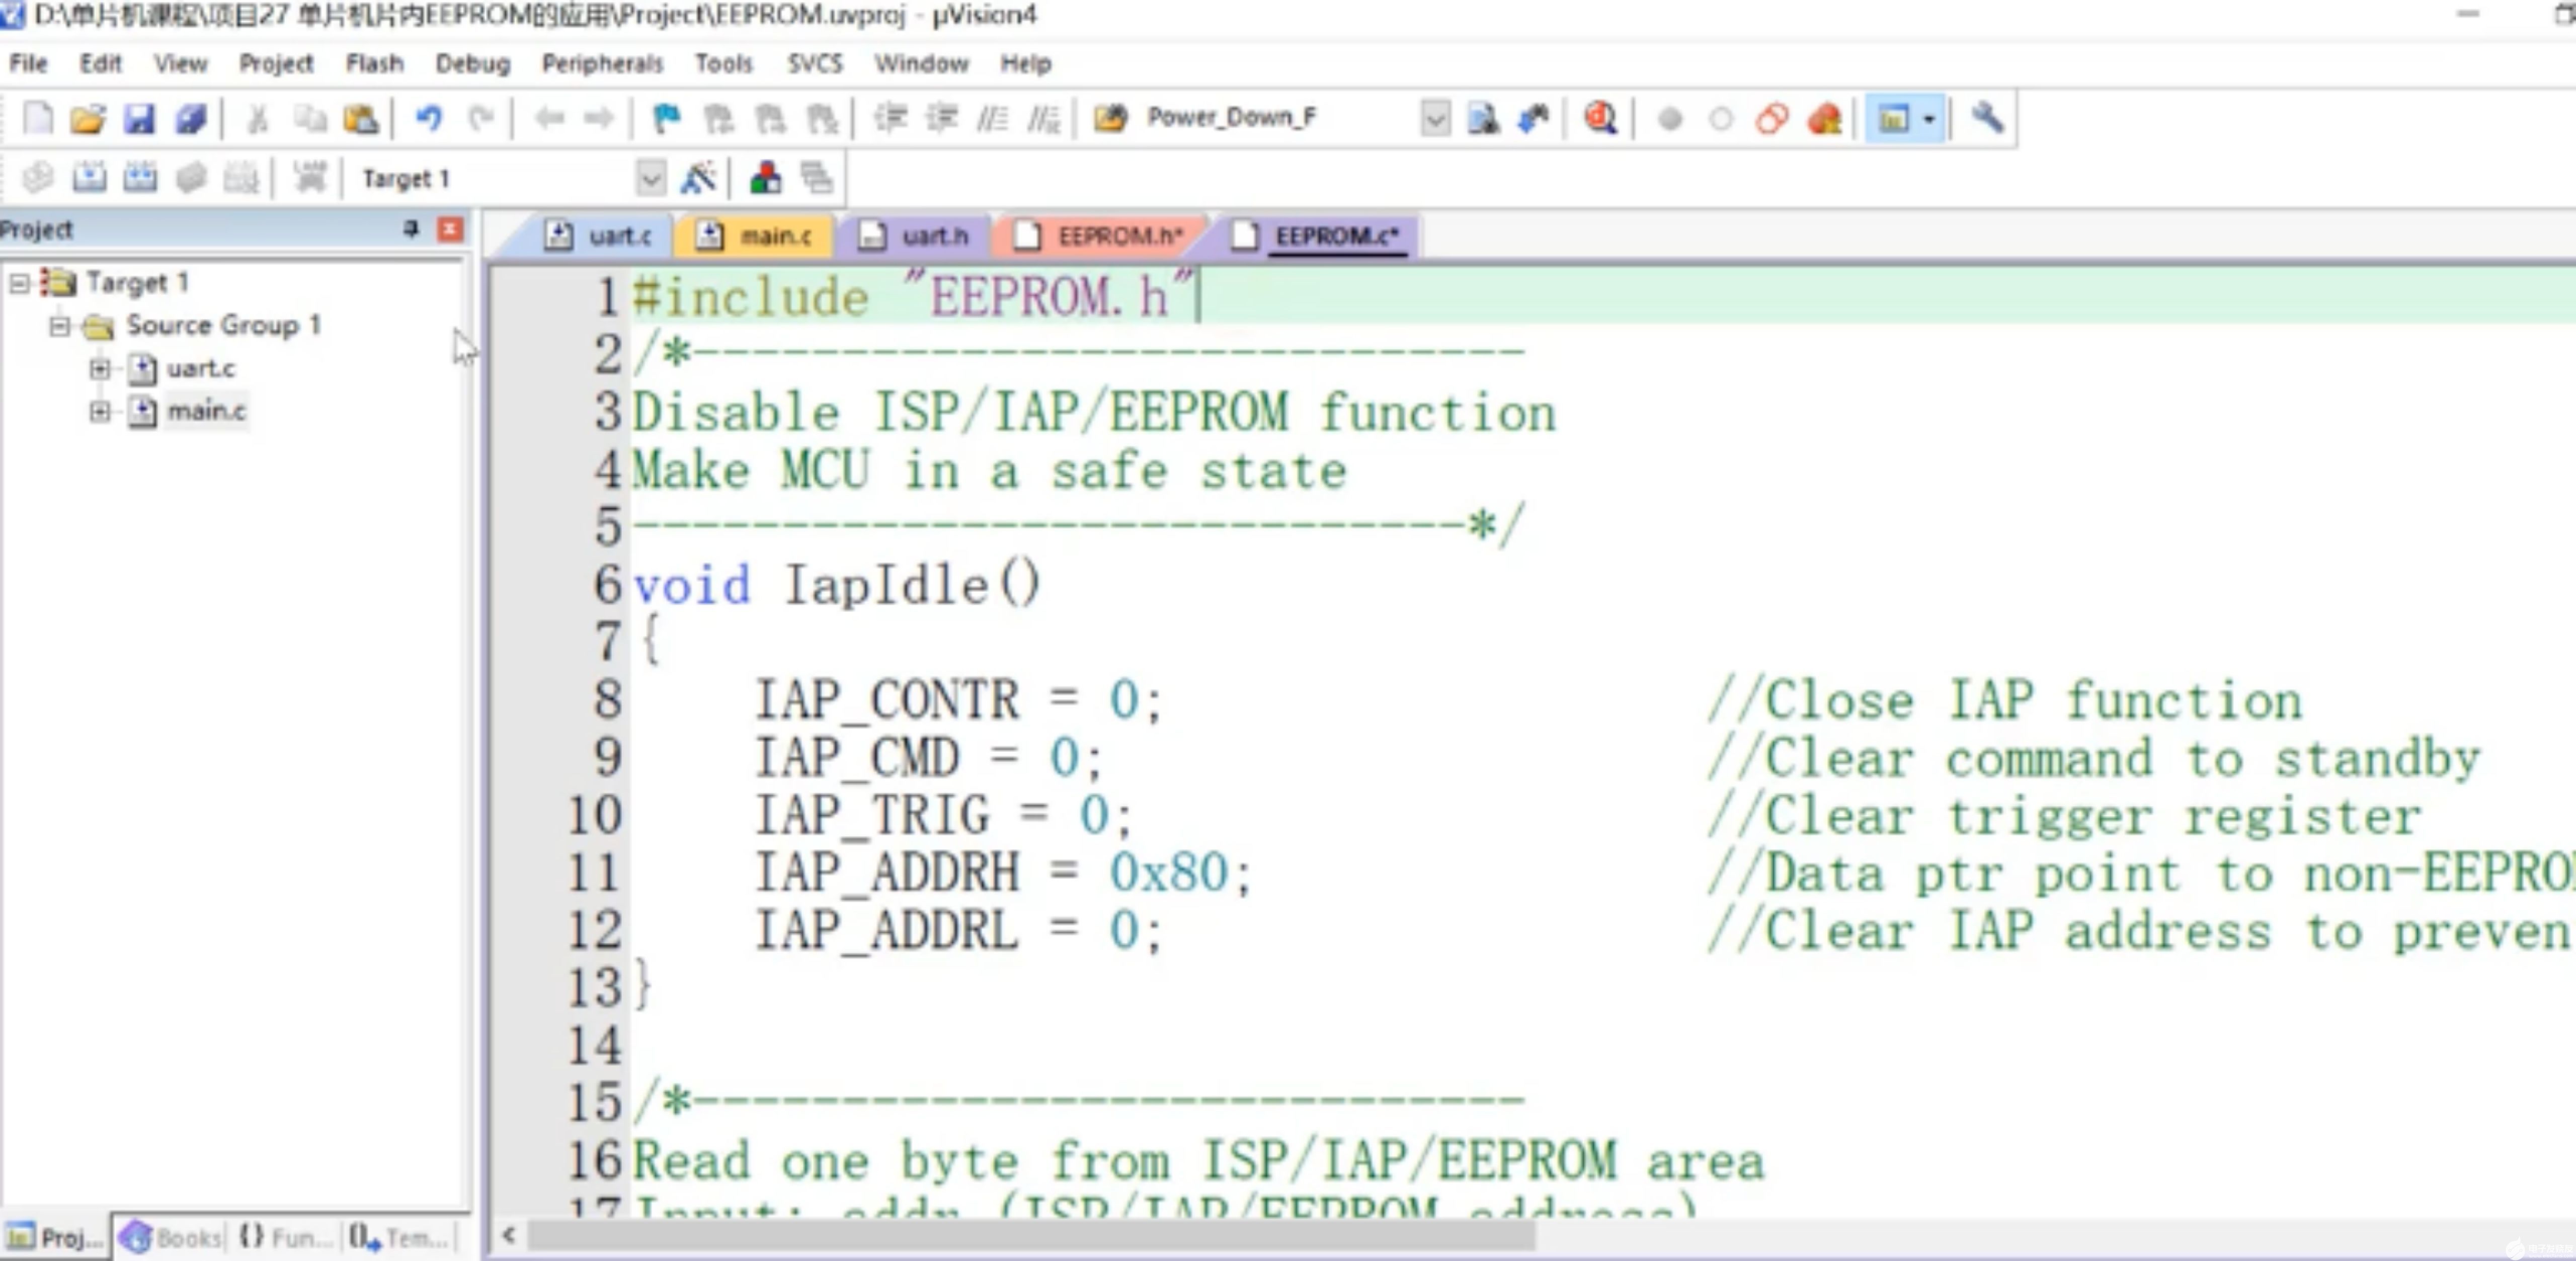The image size is (2576, 1261).
Task: Save the current file
Action: [139, 119]
